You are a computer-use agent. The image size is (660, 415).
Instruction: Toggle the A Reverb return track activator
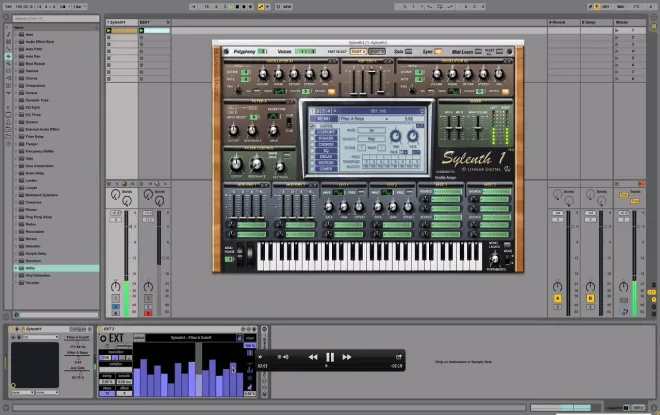tap(557, 298)
